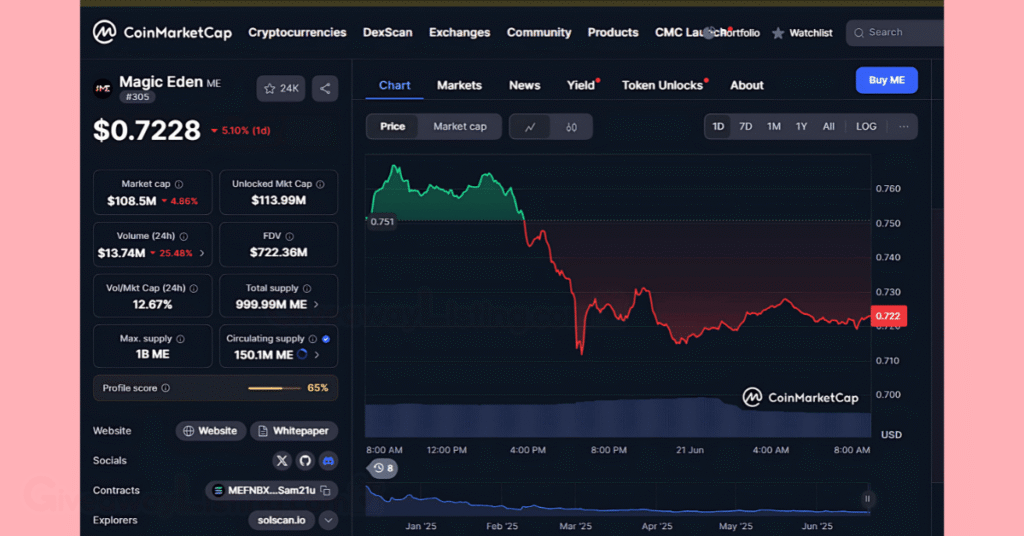Open the GitHub social icon

(305, 460)
